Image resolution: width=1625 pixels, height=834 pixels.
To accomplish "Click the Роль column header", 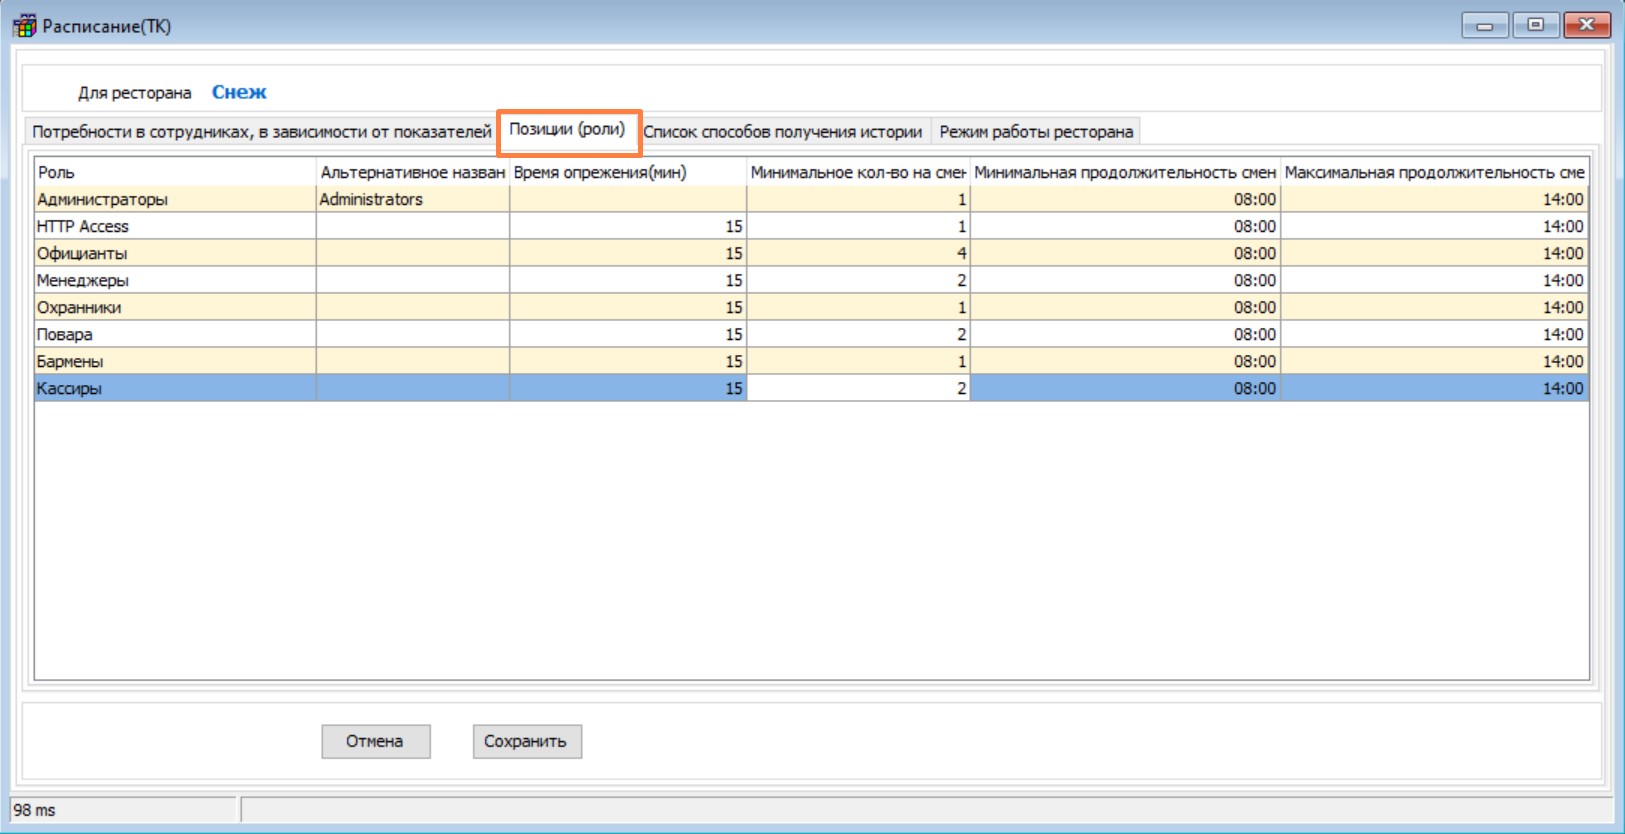I will (x=175, y=172).
